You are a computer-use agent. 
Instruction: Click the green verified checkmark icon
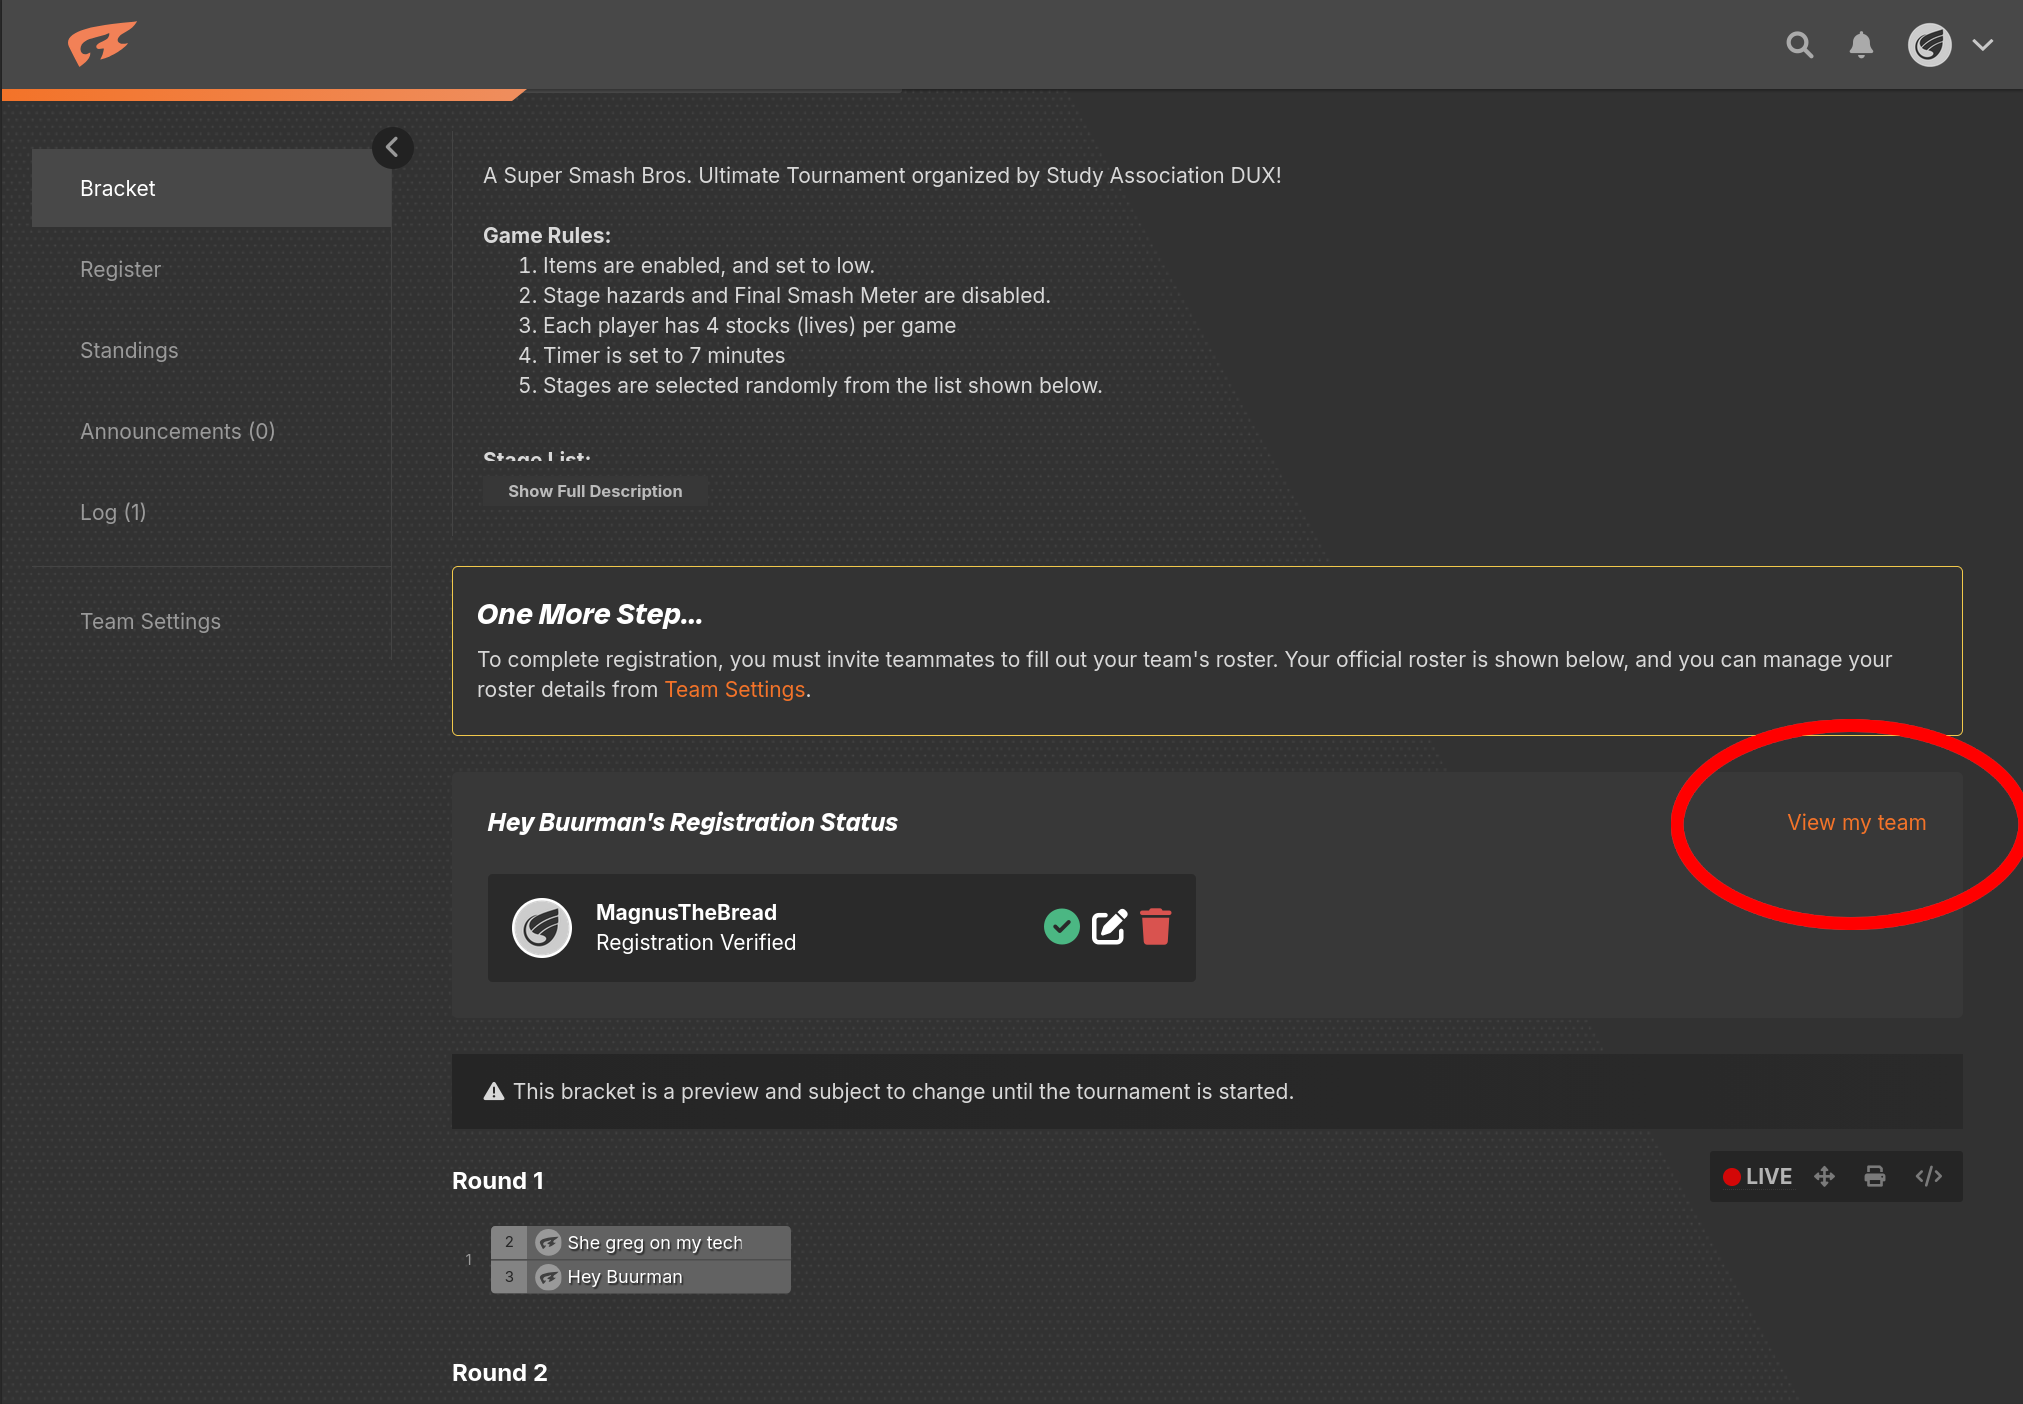[1061, 927]
